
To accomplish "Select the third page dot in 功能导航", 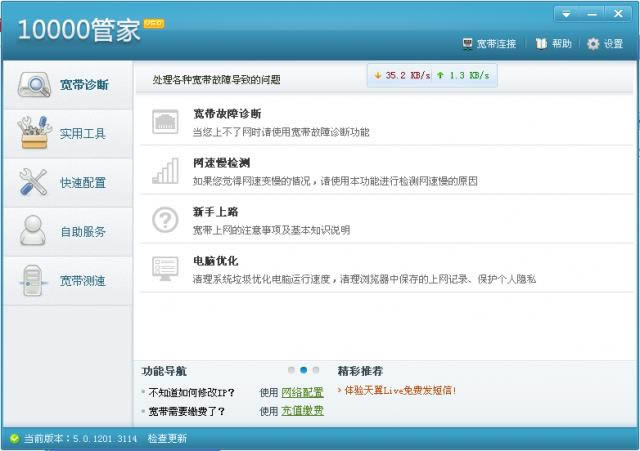I will click(316, 370).
